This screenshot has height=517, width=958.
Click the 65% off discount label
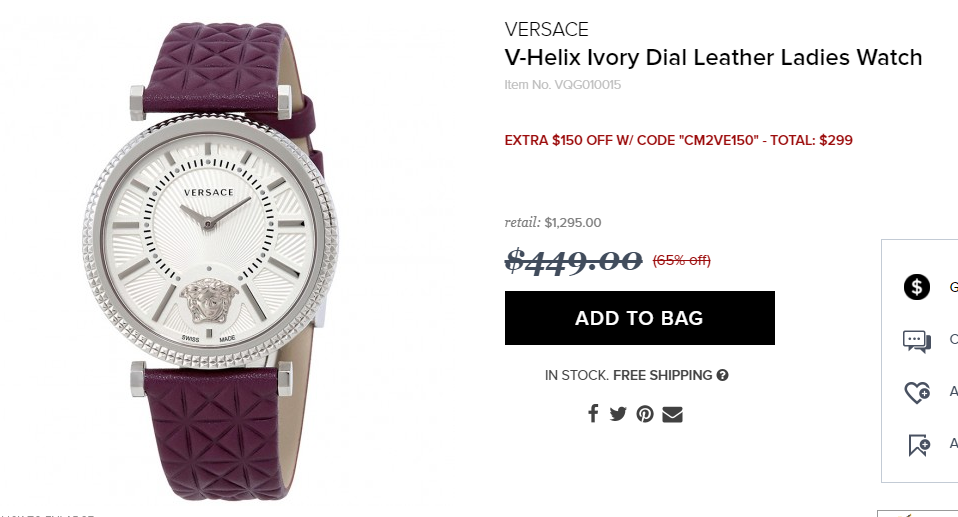click(681, 260)
